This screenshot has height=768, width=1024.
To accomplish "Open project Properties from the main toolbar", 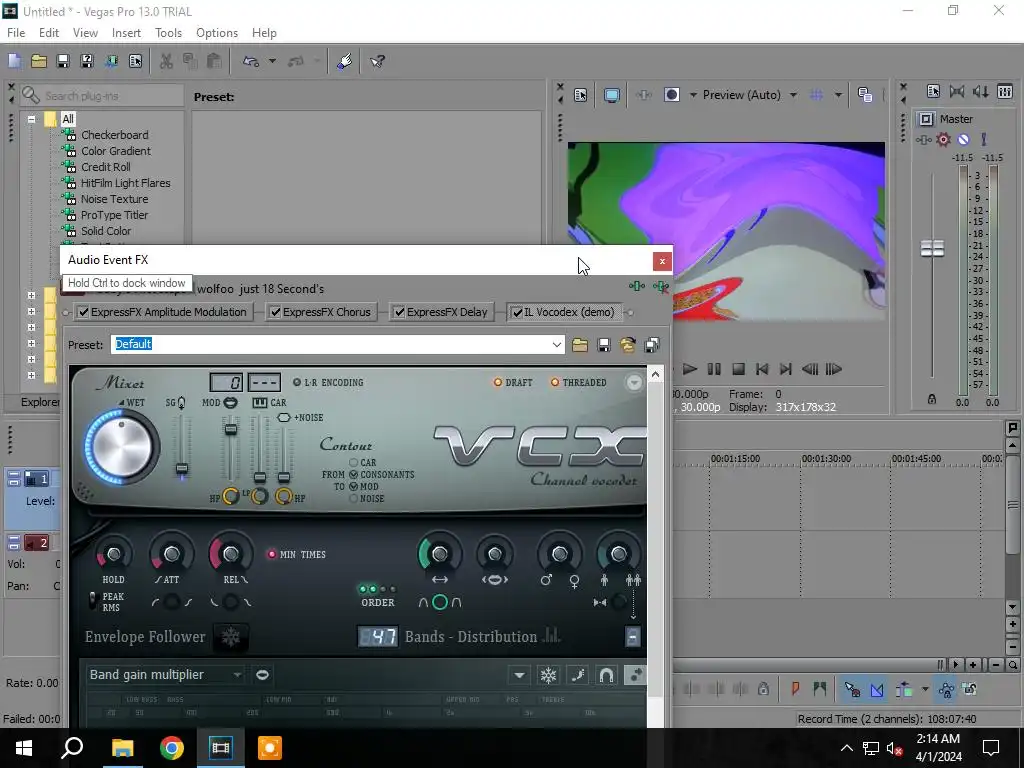I will click(x=135, y=61).
